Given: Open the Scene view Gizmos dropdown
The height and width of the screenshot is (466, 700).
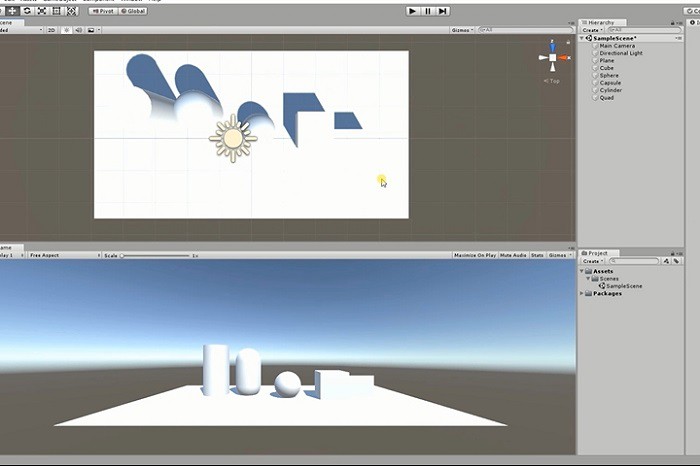Looking at the screenshot, I should [x=462, y=30].
